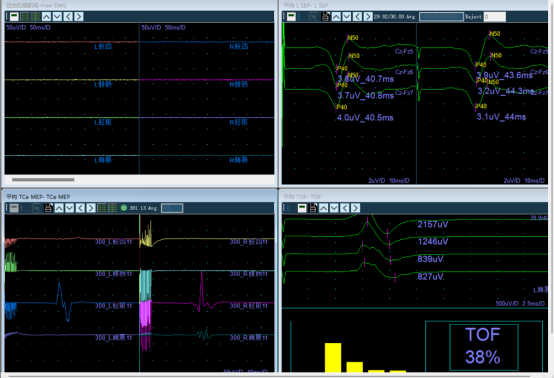Click the first green grid layout icon in Free EMG

[25, 16]
